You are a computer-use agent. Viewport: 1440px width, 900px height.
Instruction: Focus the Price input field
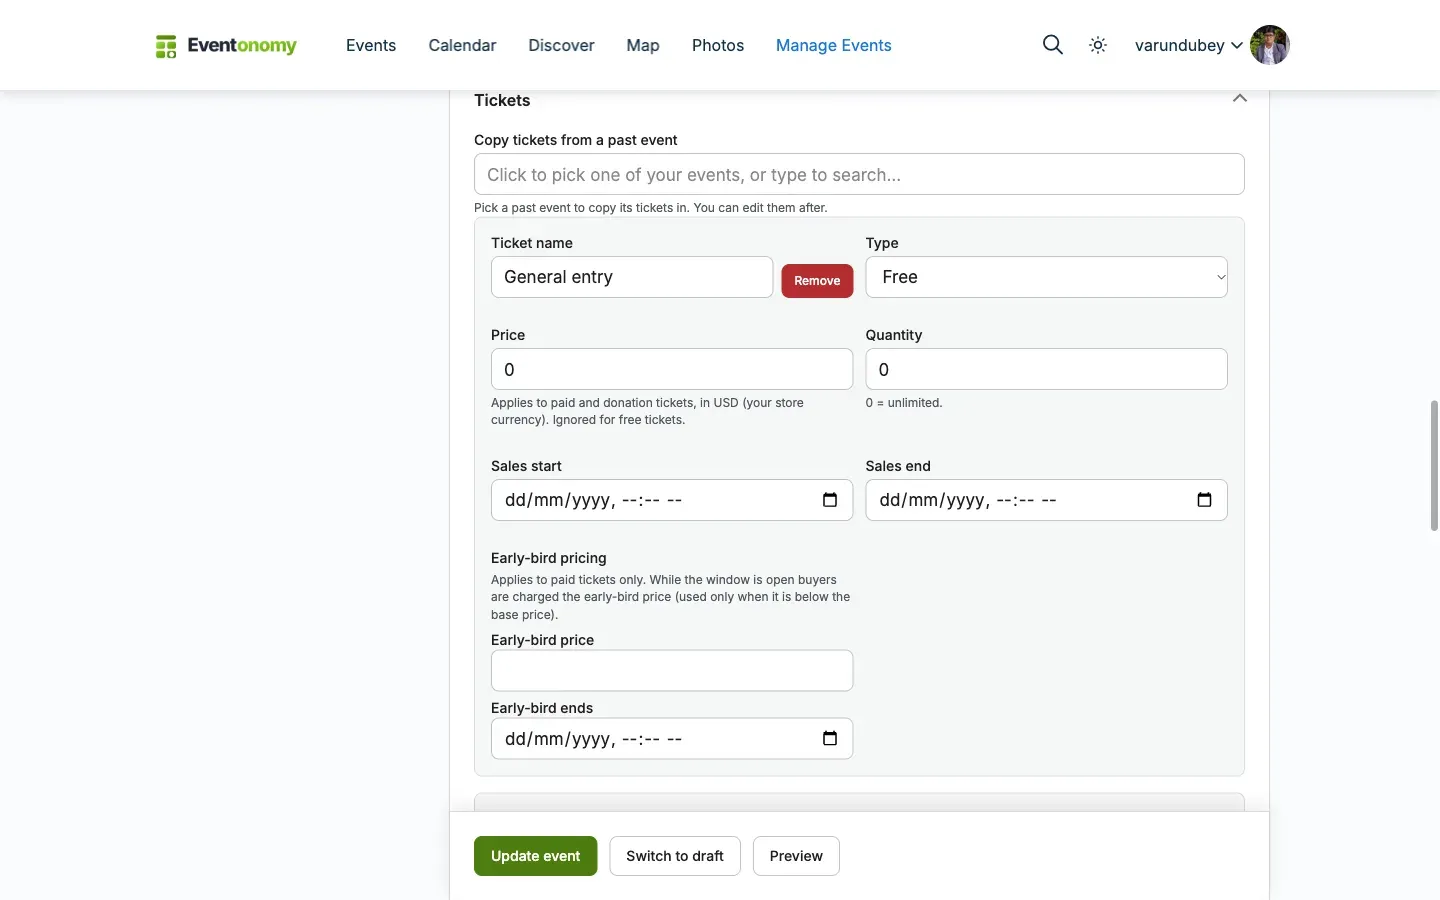[x=672, y=369]
